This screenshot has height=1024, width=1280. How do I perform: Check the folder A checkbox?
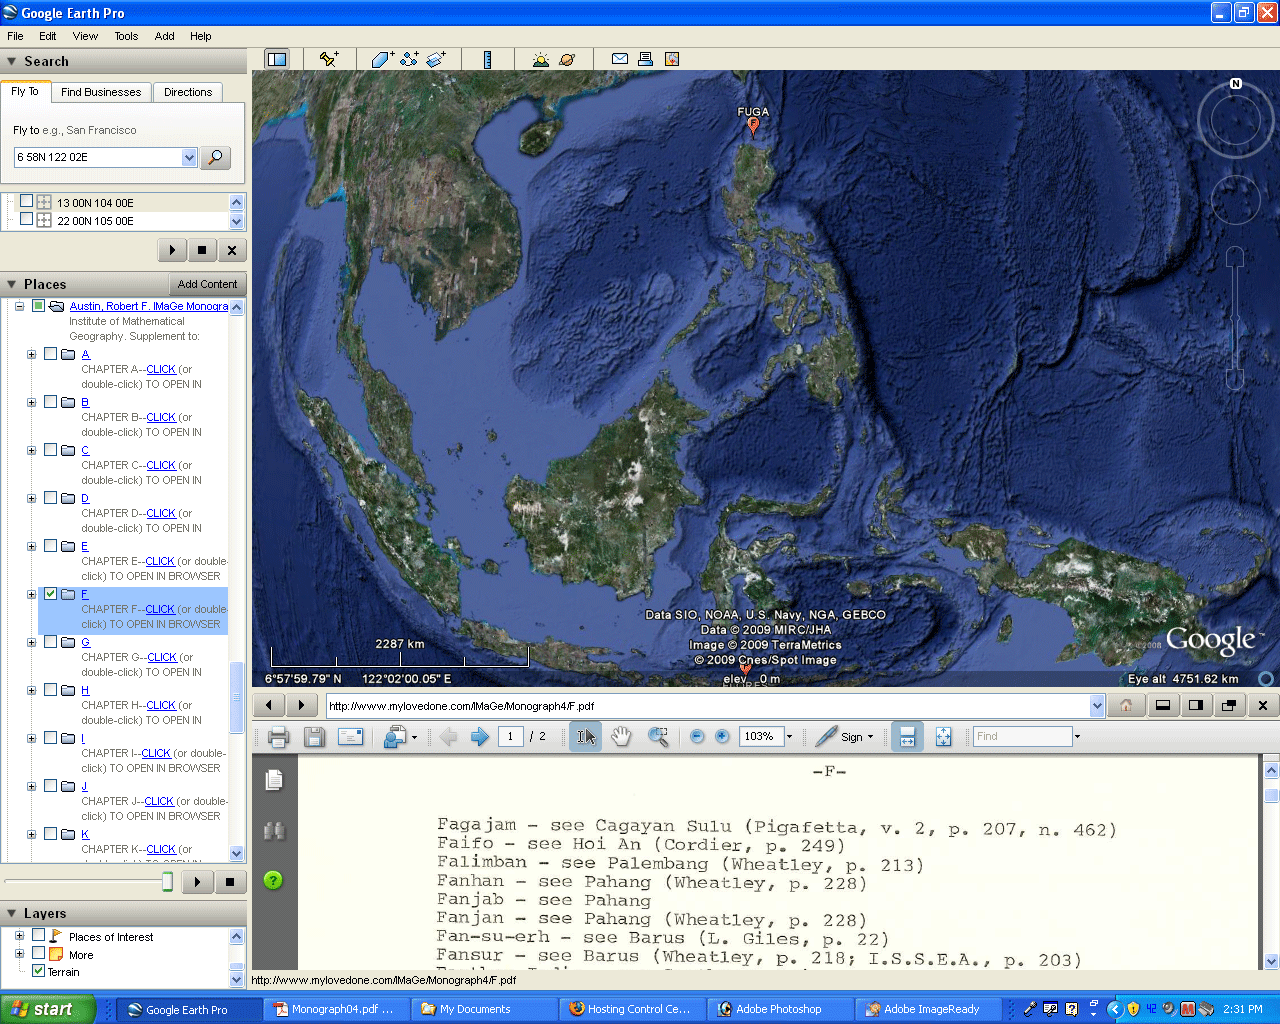50,353
